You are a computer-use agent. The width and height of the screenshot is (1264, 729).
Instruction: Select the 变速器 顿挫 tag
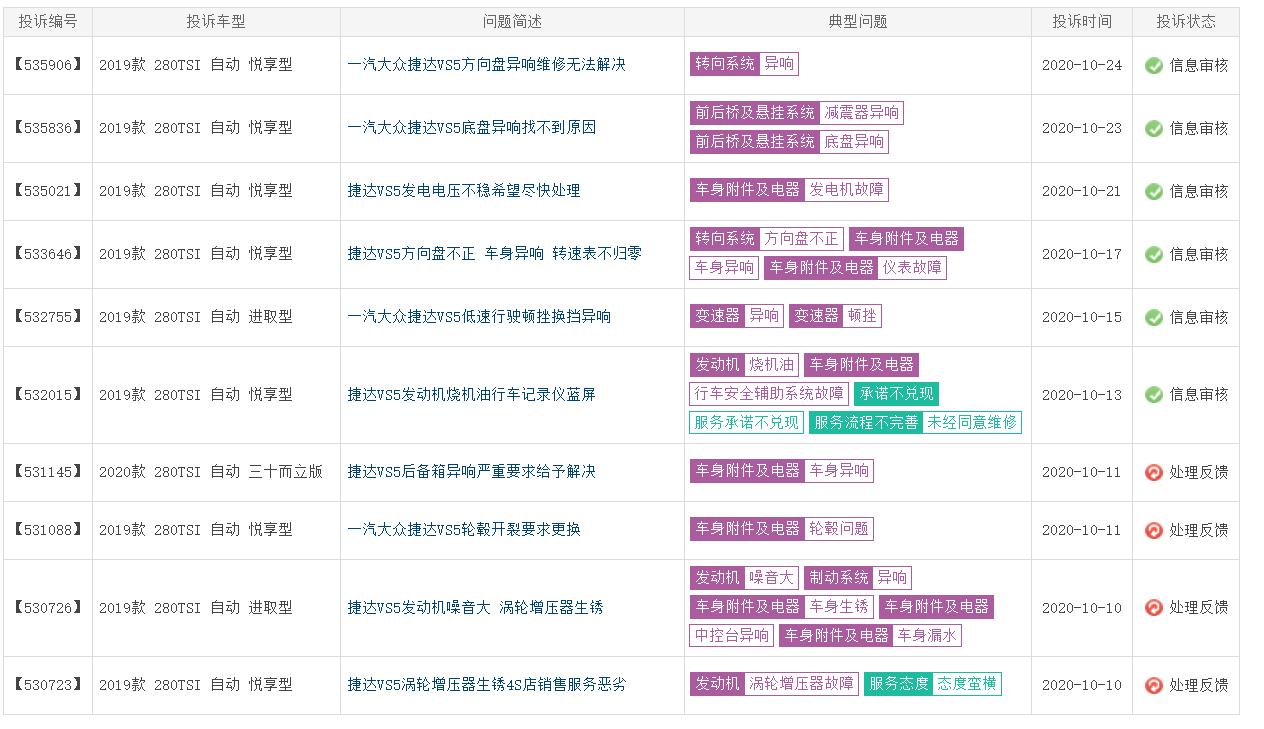[835, 316]
